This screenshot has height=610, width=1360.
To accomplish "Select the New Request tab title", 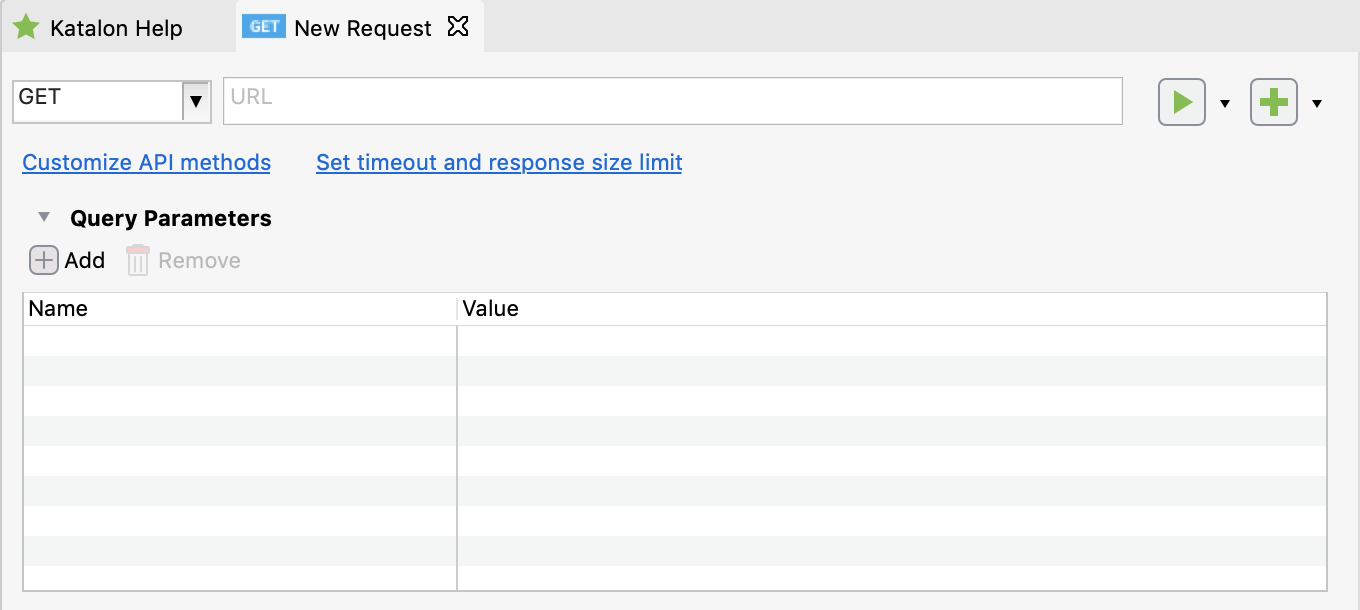I will click(363, 28).
